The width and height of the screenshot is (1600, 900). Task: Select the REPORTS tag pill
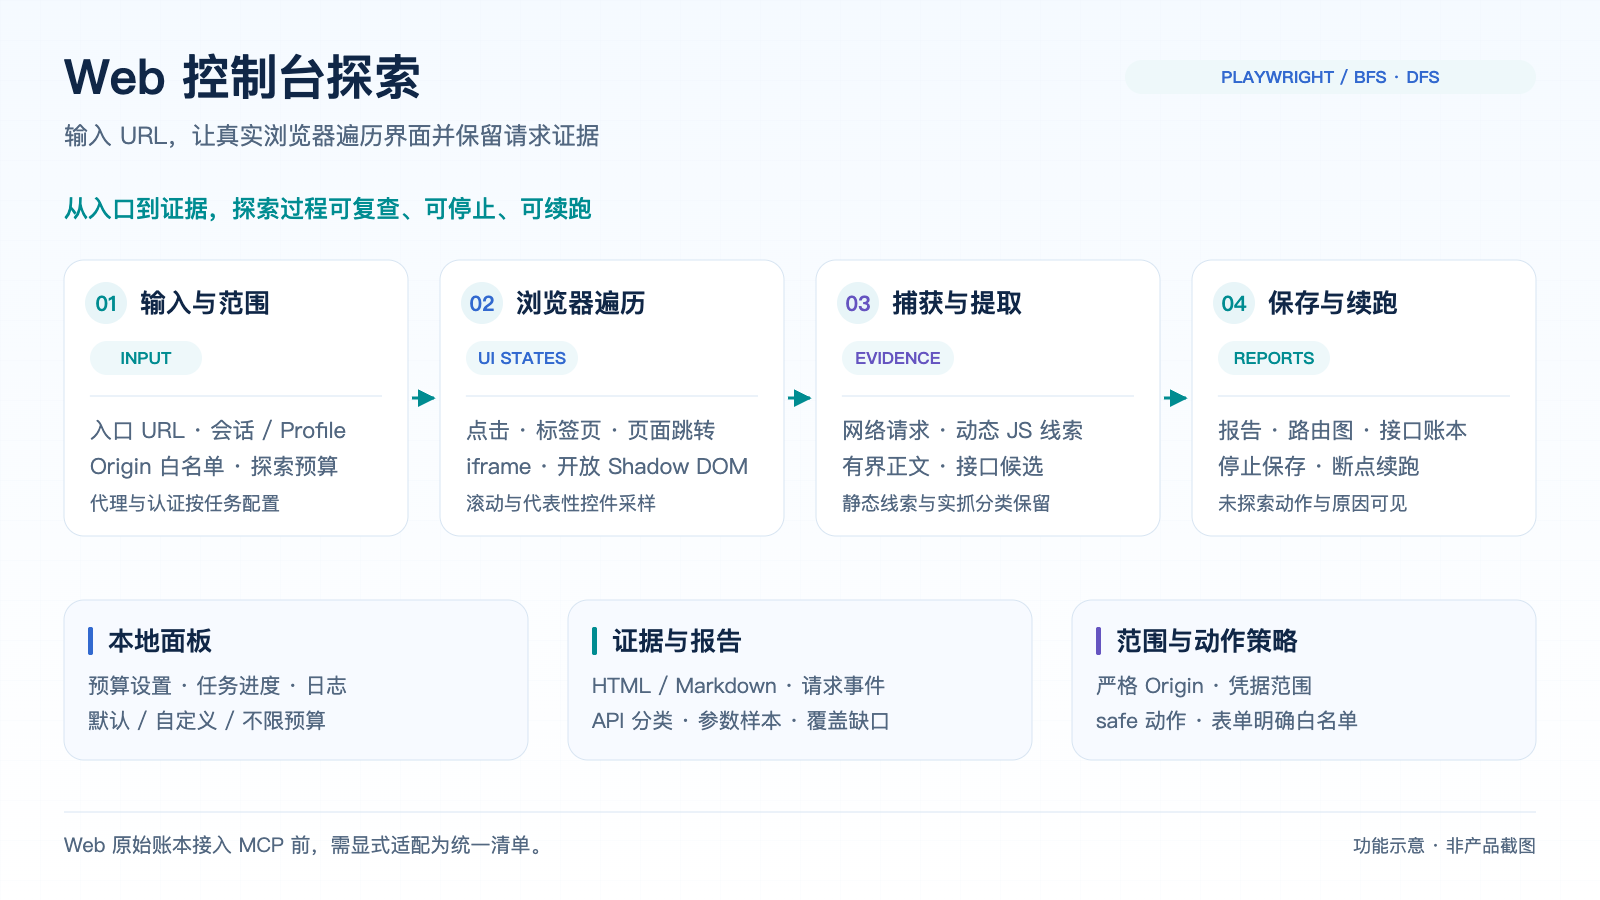click(1274, 358)
